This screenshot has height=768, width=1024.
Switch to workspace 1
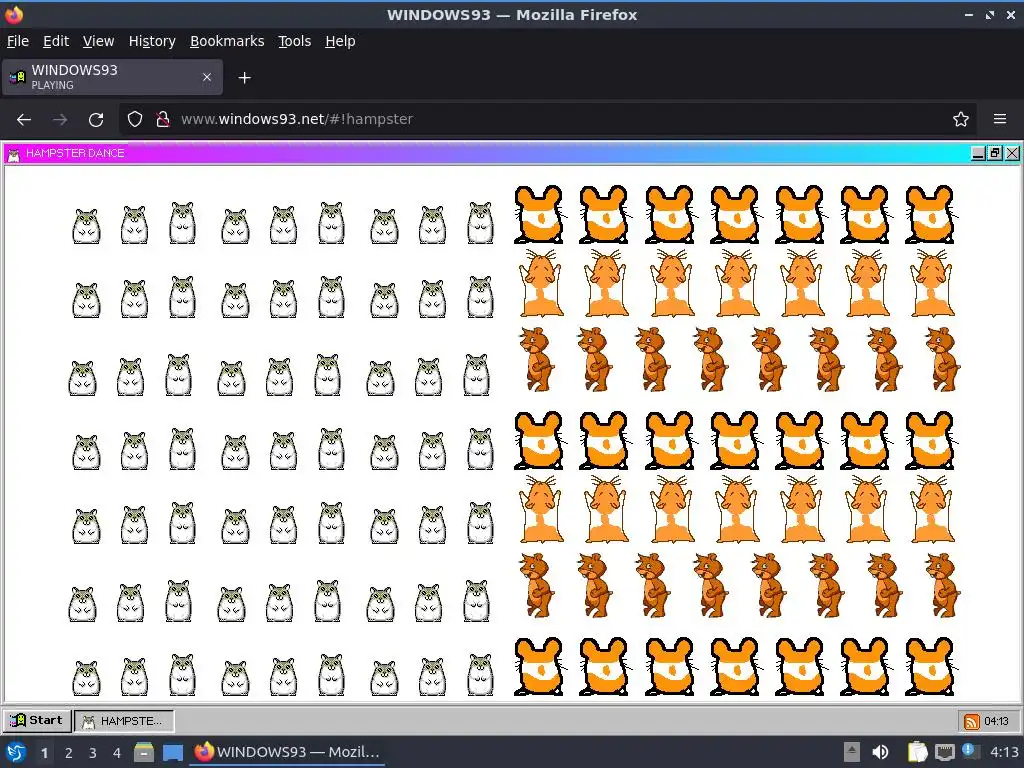coord(44,753)
